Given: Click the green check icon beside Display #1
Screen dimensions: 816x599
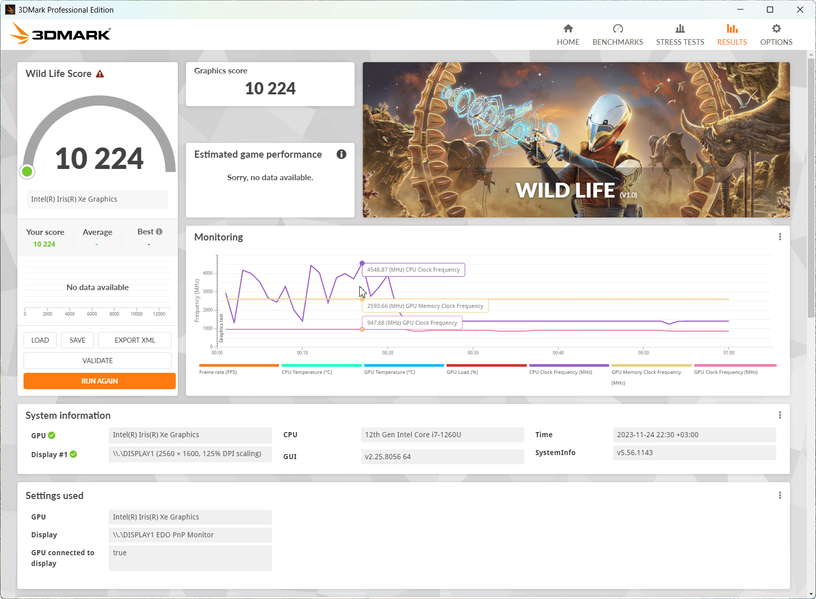Looking at the screenshot, I should 73,454.
